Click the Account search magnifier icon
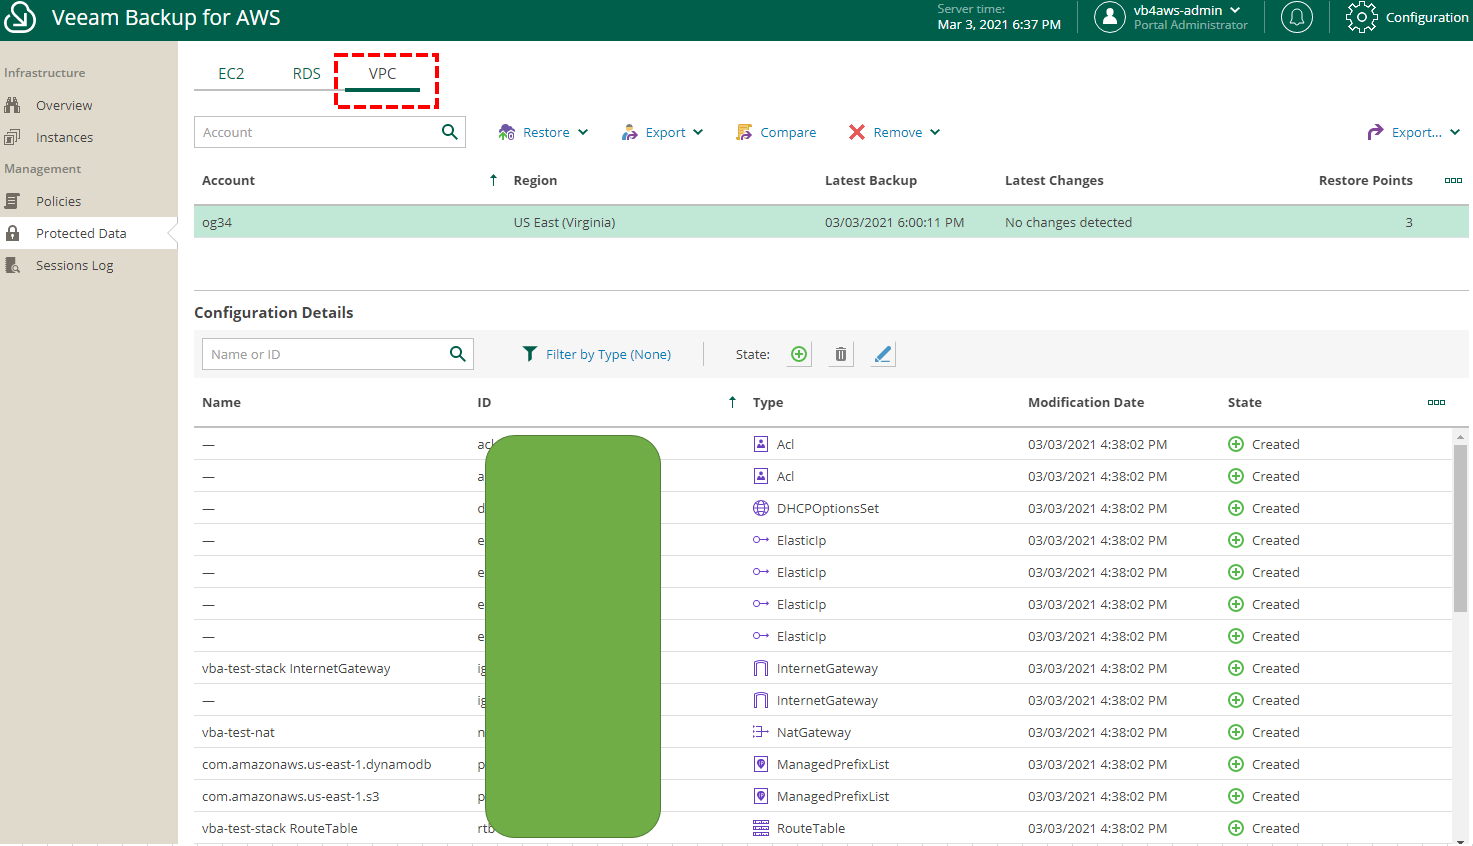The image size is (1473, 846). (450, 131)
